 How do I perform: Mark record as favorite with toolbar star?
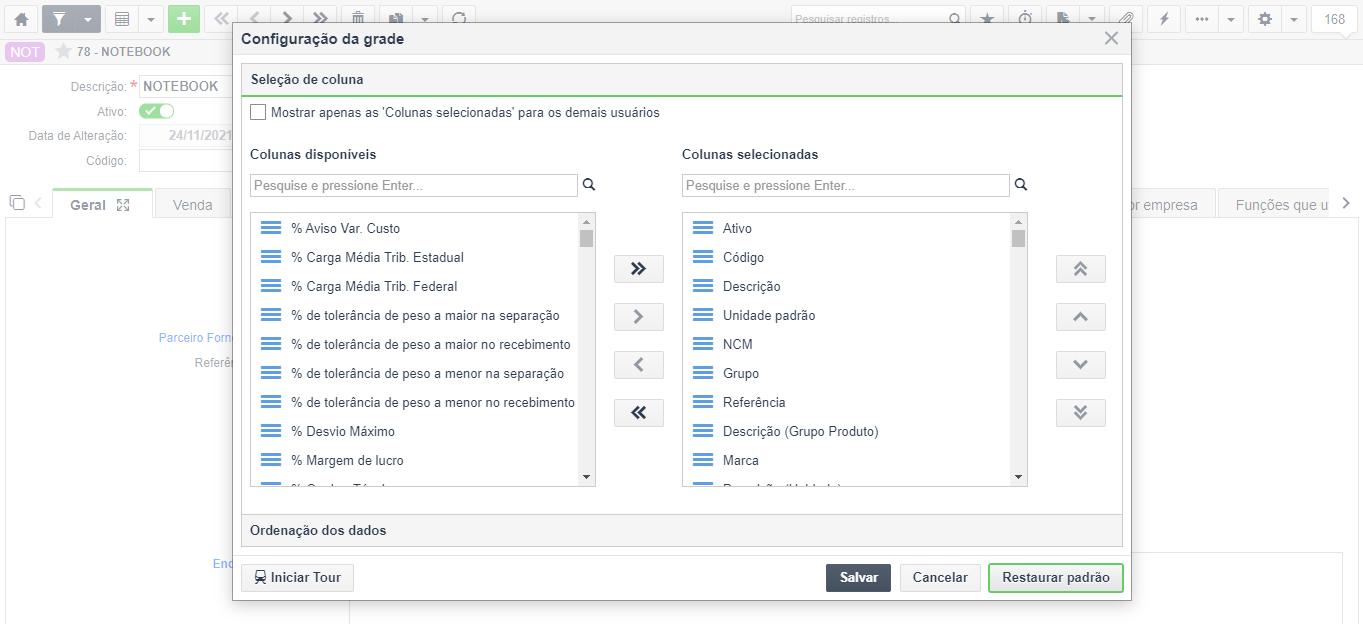point(987,19)
